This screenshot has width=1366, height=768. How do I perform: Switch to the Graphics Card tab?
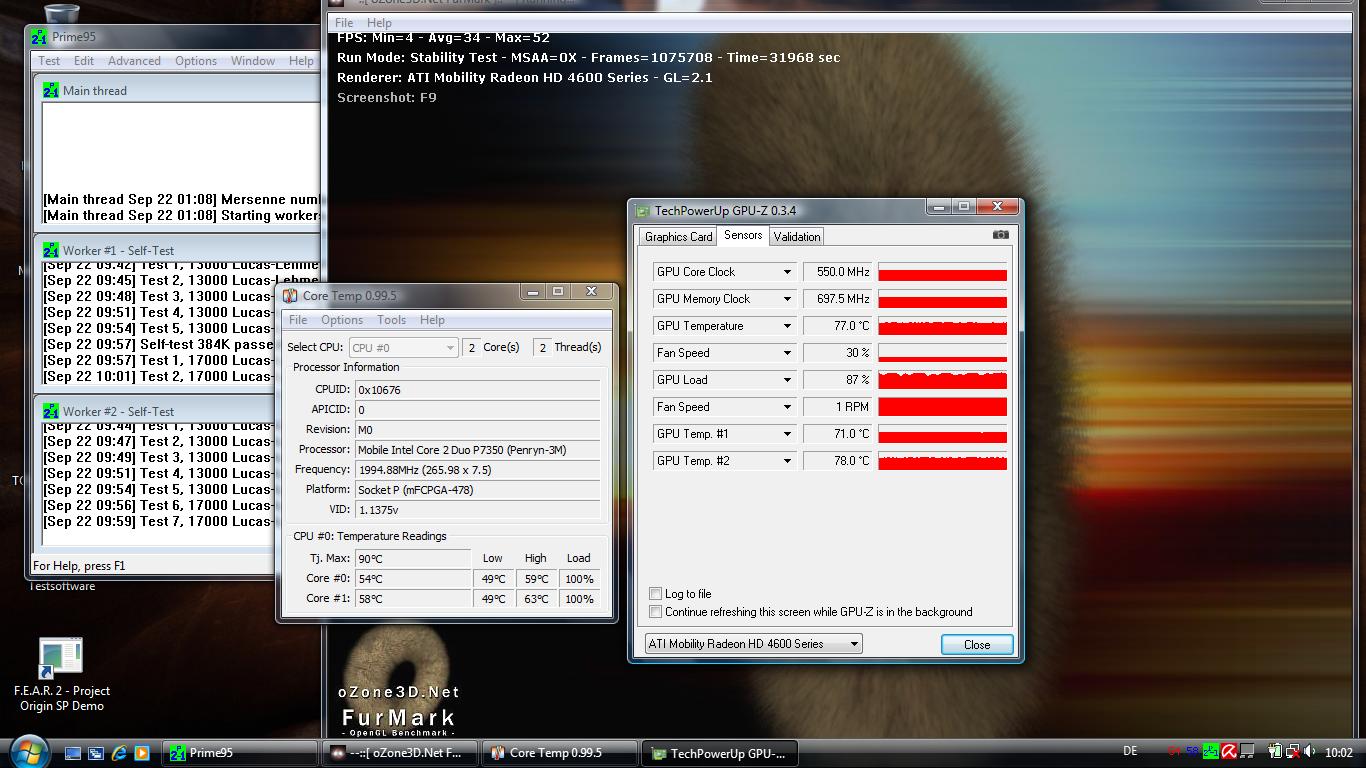679,237
